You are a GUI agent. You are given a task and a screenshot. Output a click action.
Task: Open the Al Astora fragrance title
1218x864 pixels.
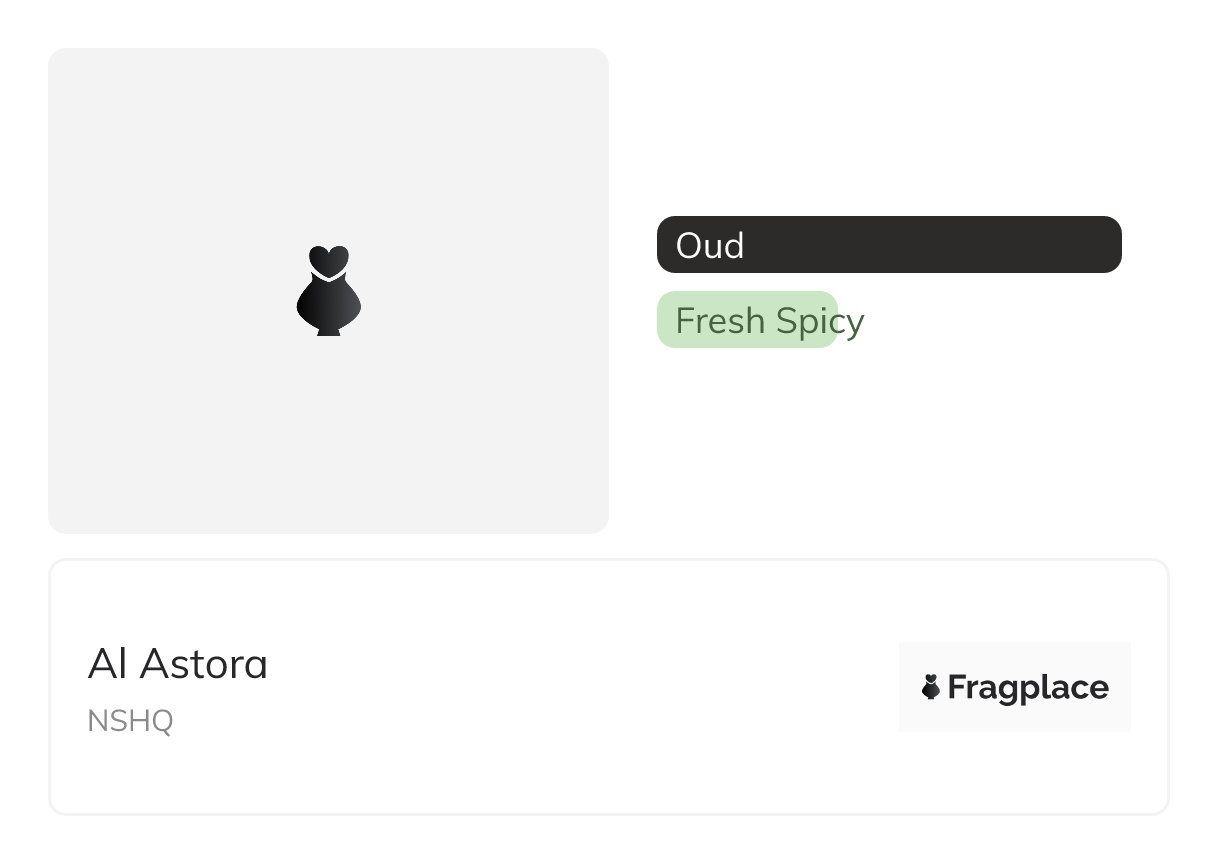coord(178,664)
